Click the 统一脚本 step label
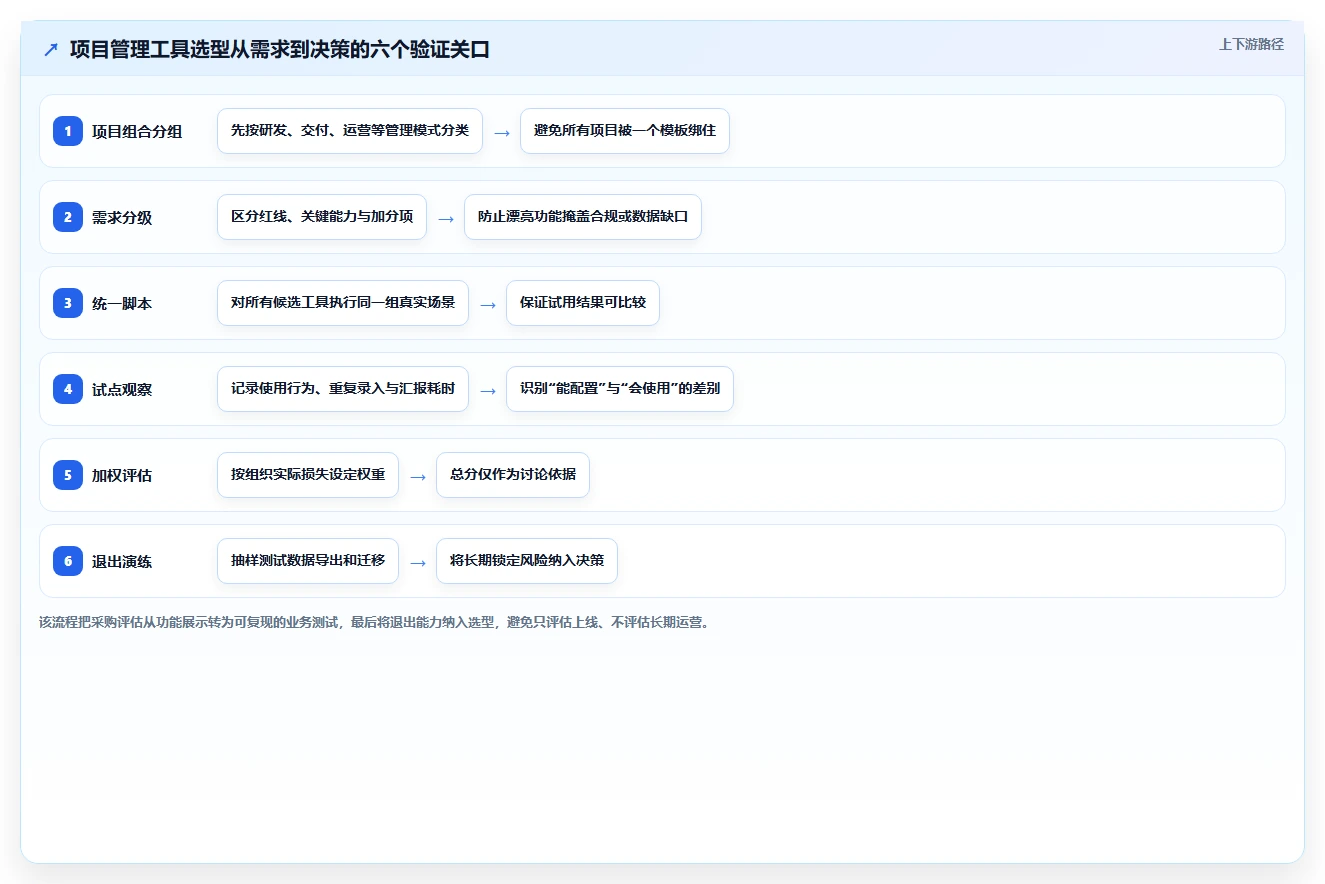The width and height of the screenshot is (1325, 884). 122,303
